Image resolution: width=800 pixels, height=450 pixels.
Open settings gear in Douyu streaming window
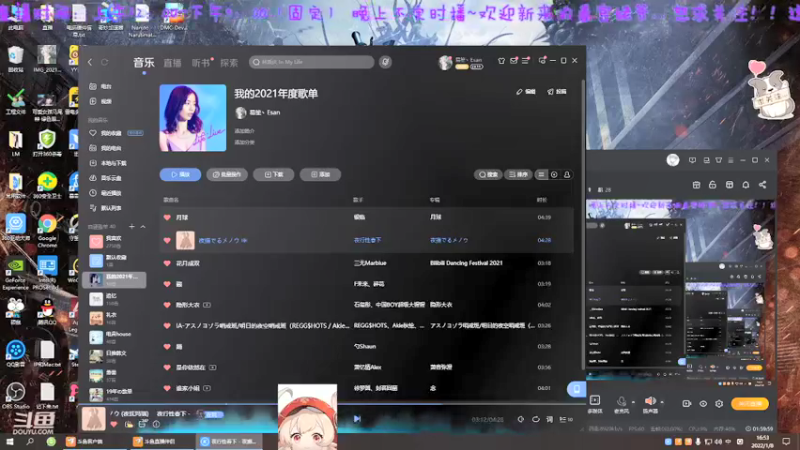point(719,404)
